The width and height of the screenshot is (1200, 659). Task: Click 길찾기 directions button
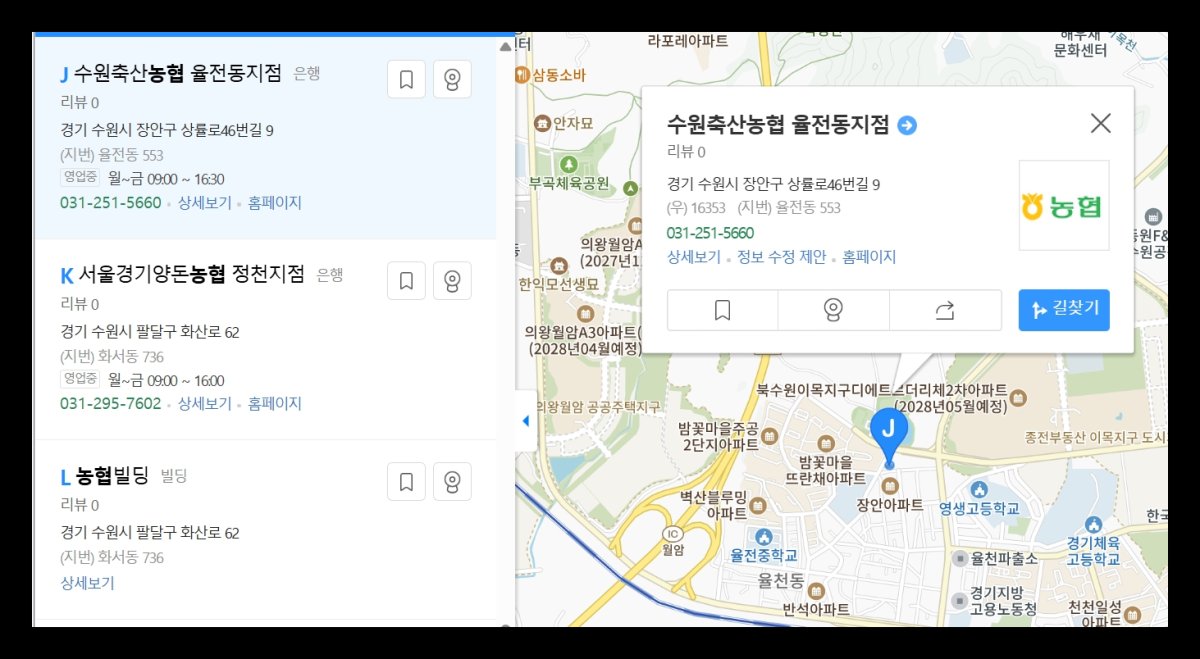click(x=1064, y=310)
